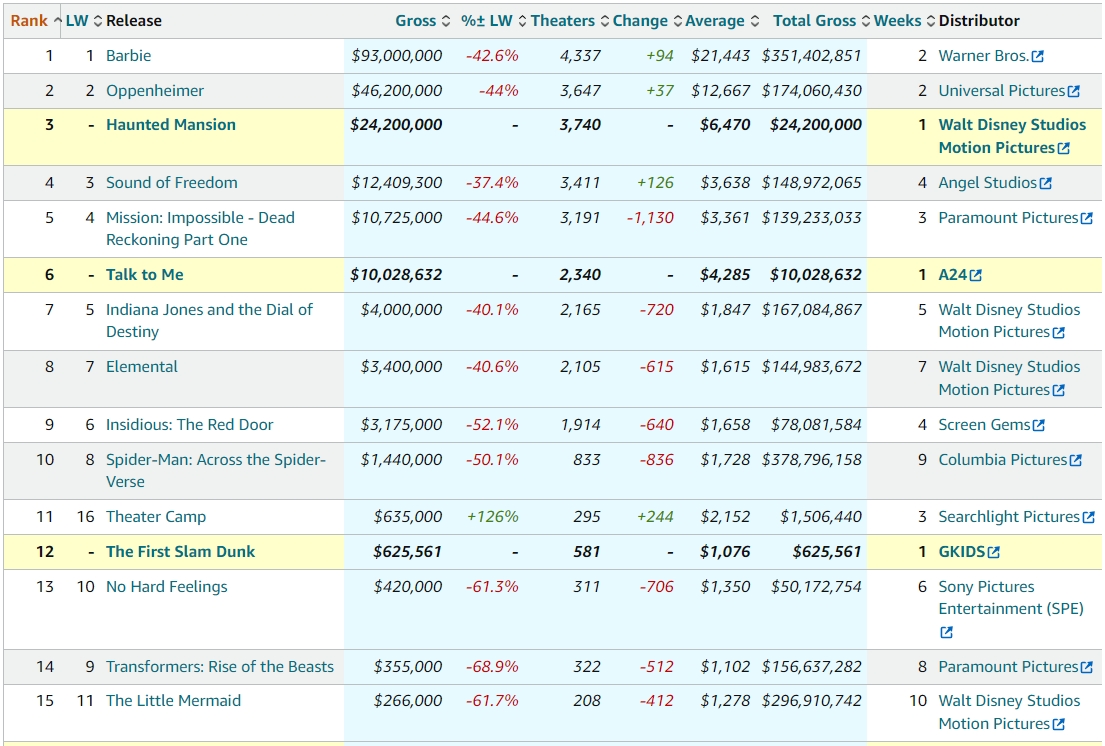Click the sort arrow icon beside Rank
Viewport: 1105px width, 746px height.
58,21
